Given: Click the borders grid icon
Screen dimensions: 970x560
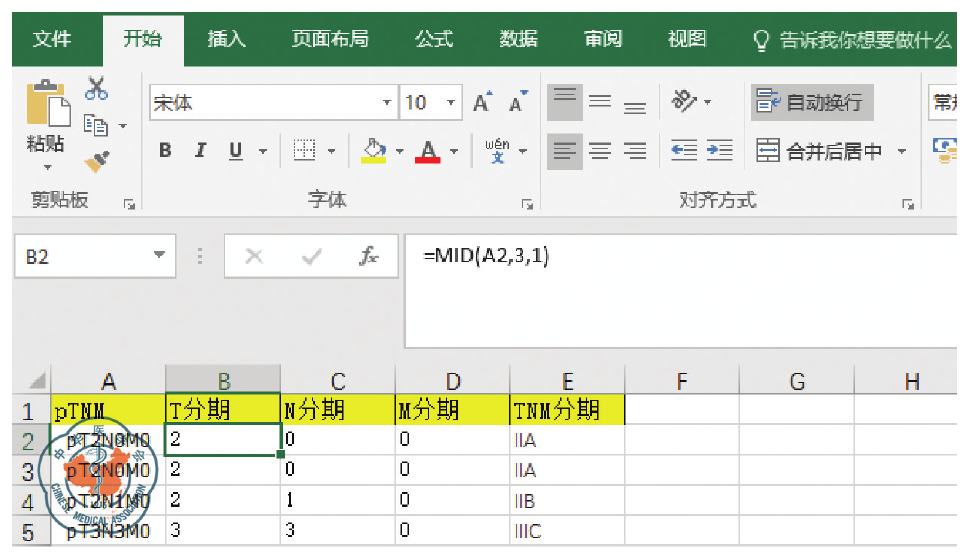Looking at the screenshot, I should pyautogui.click(x=304, y=151).
